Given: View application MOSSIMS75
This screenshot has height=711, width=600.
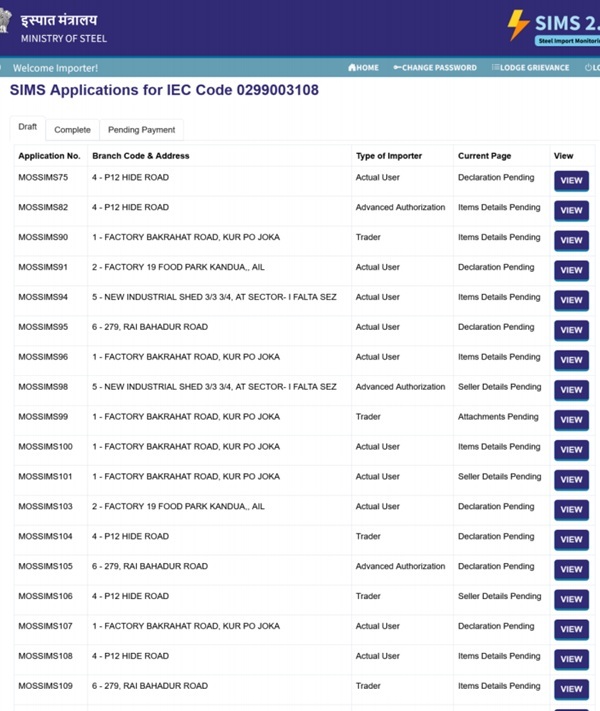Looking at the screenshot, I should click(571, 181).
